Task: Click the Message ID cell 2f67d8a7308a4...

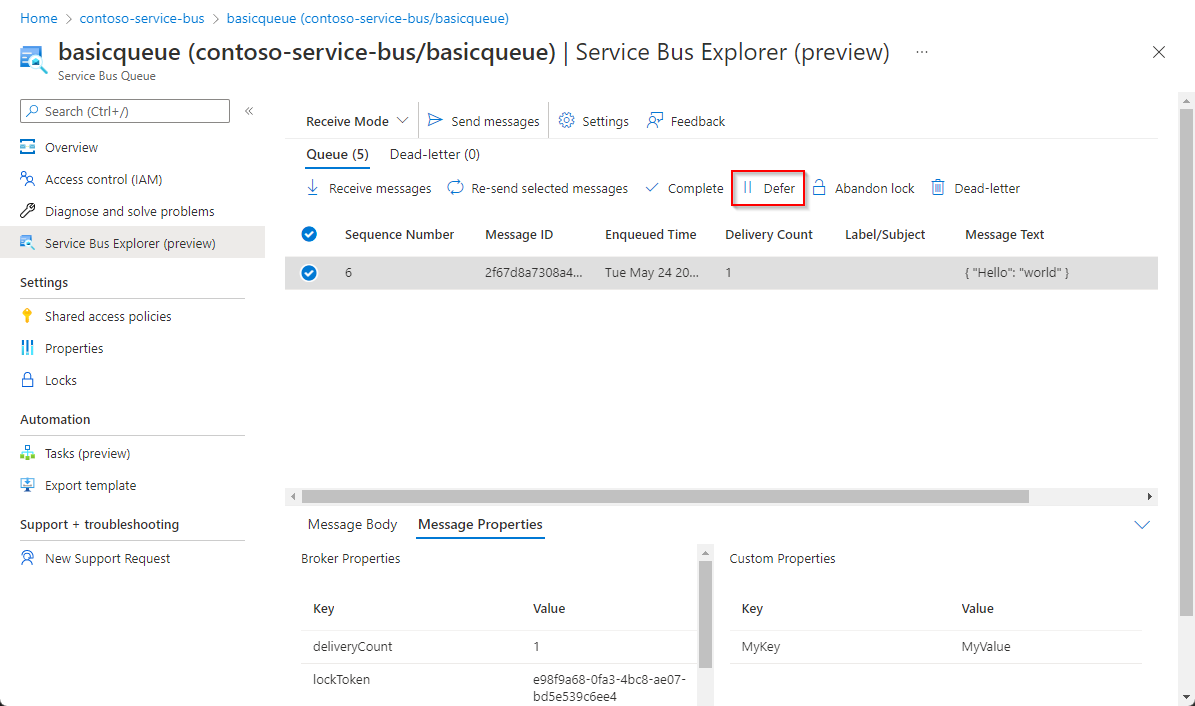Action: point(533,272)
